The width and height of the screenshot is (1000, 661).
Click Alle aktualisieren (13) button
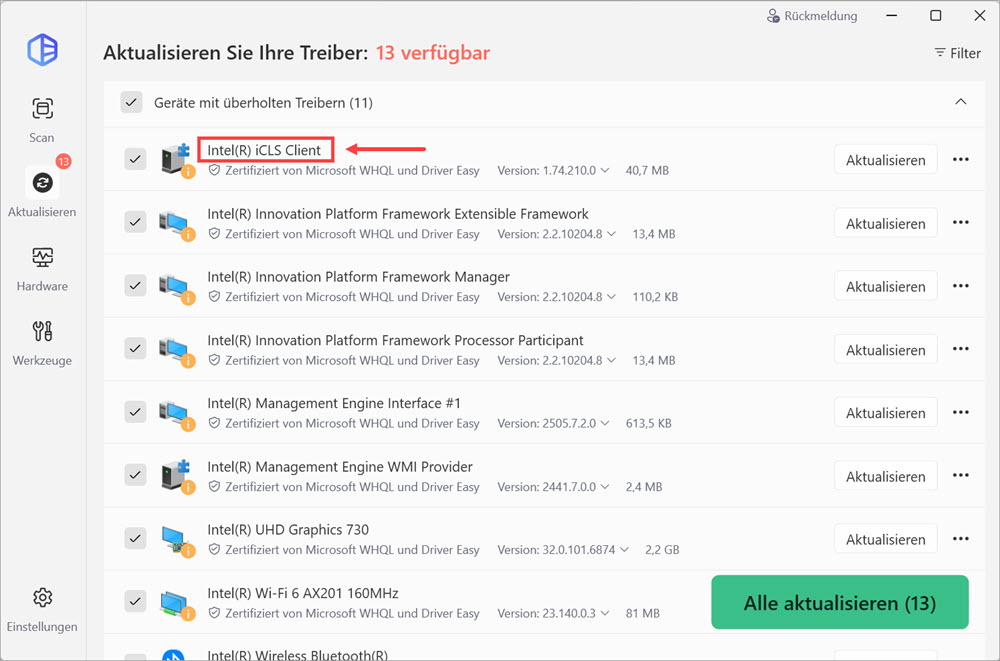[x=840, y=602]
